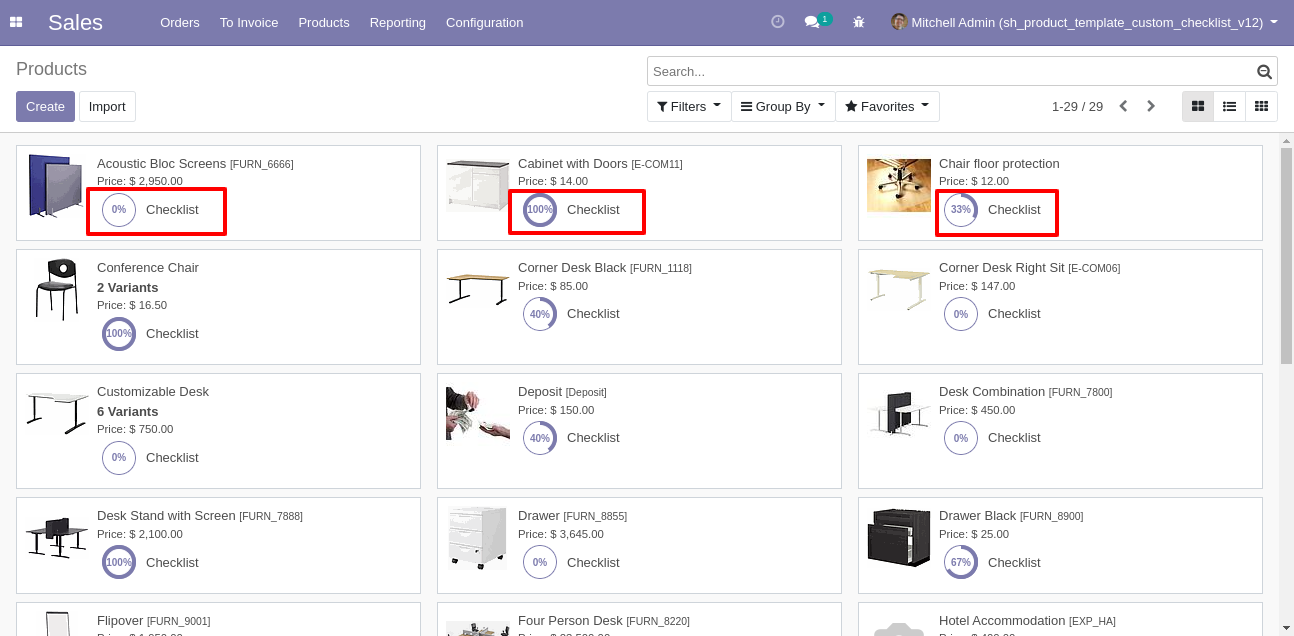Open Desk Stand with Screen image
Viewport: 1294px width, 636px height.
pos(57,538)
